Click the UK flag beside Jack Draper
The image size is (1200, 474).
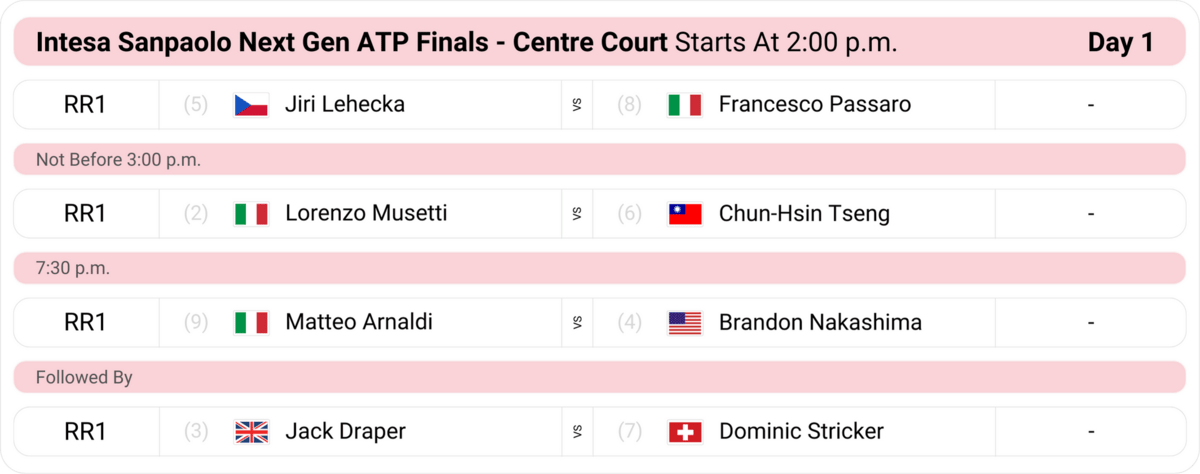[251, 432]
